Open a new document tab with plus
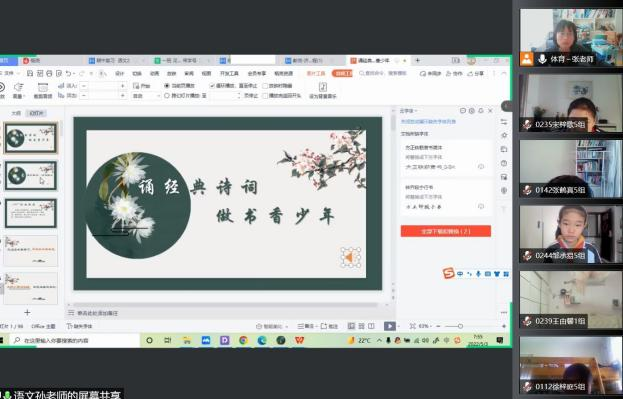The height and width of the screenshot is (399, 623). click(417, 60)
